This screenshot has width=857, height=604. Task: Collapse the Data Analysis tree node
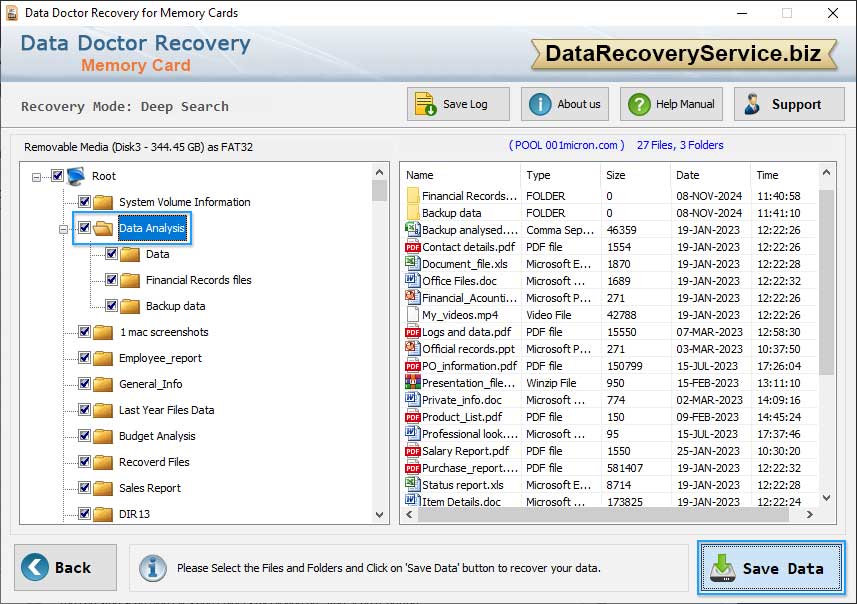63,230
